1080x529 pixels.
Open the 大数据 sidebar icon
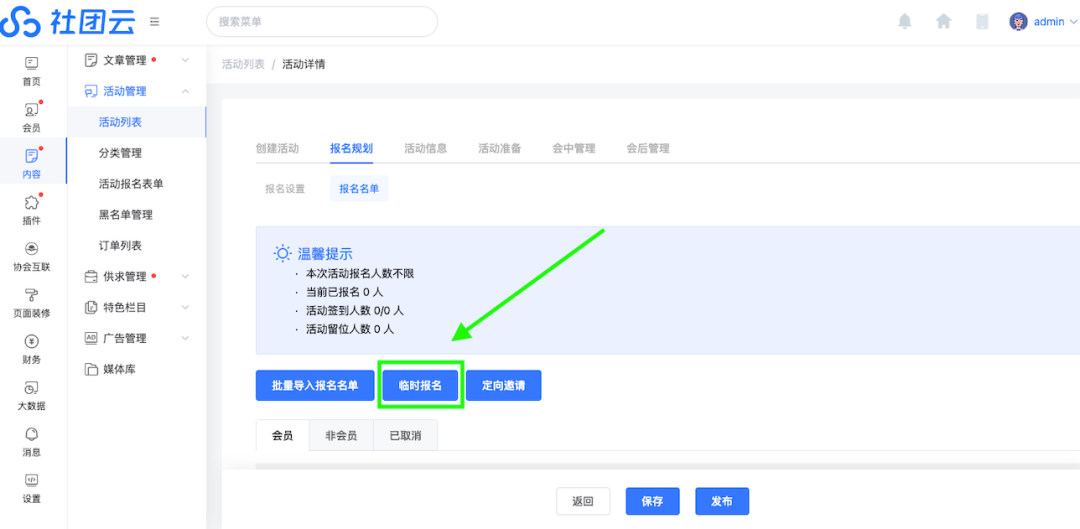(32, 387)
